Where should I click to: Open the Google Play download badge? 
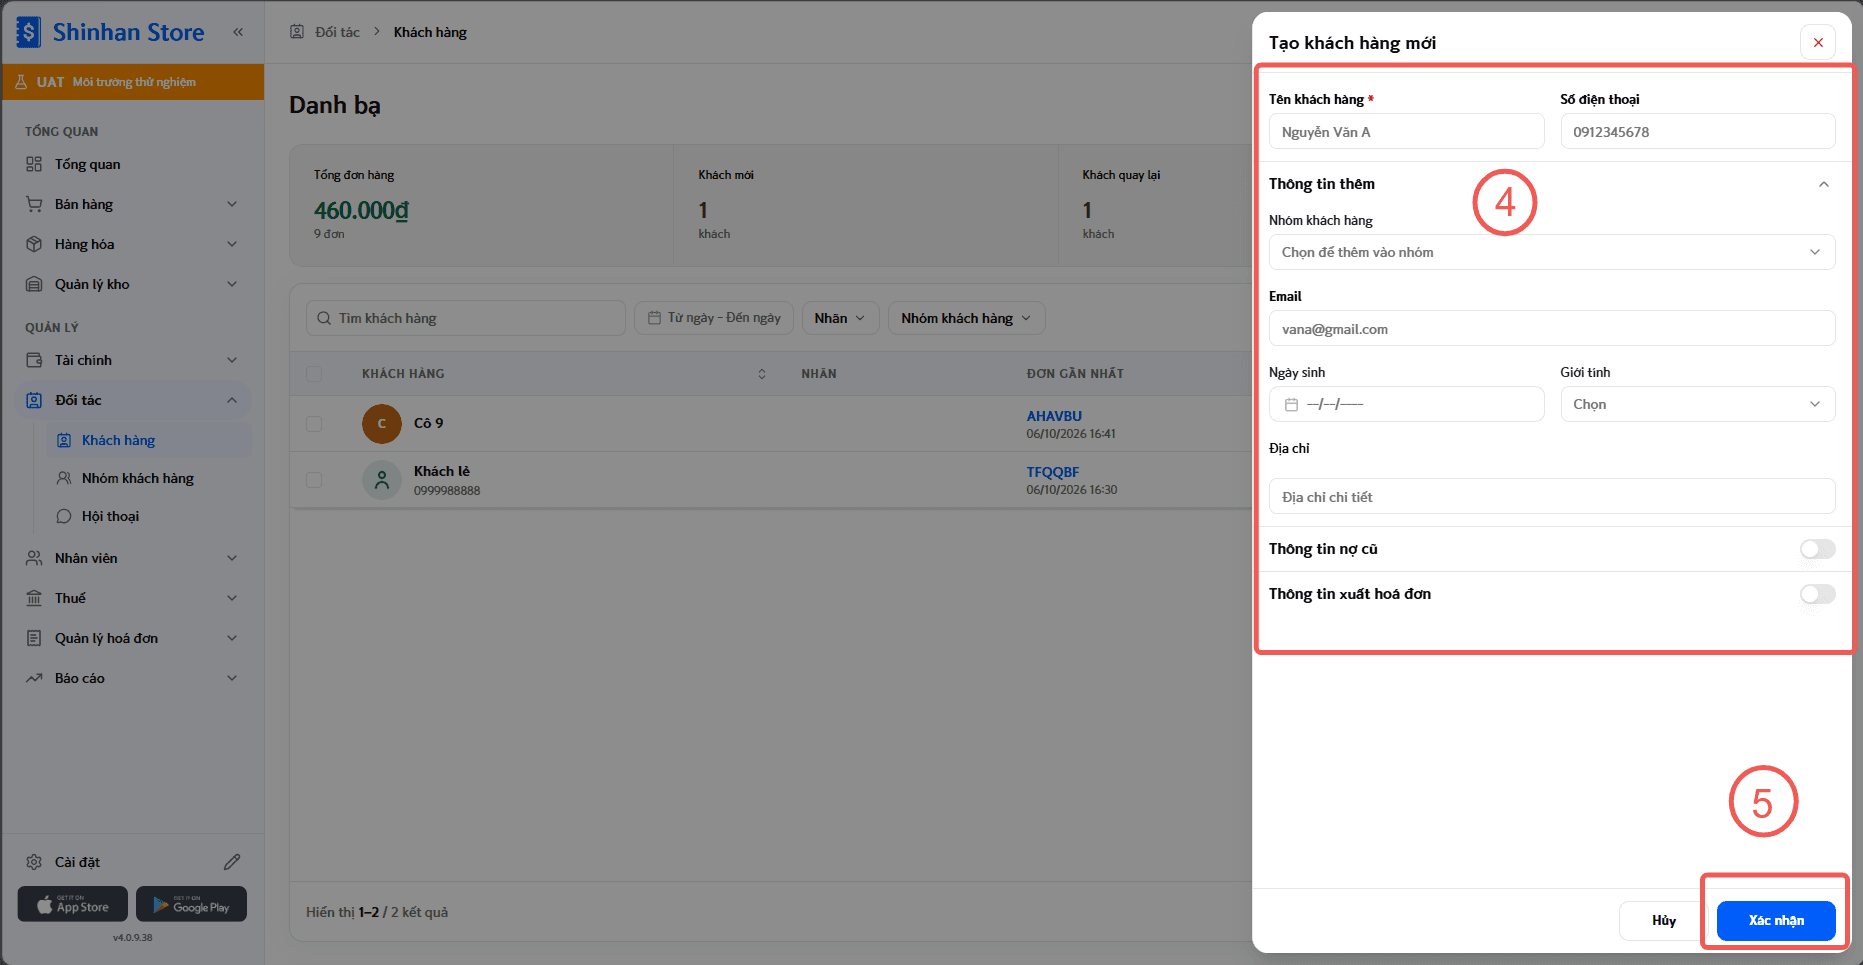(191, 905)
